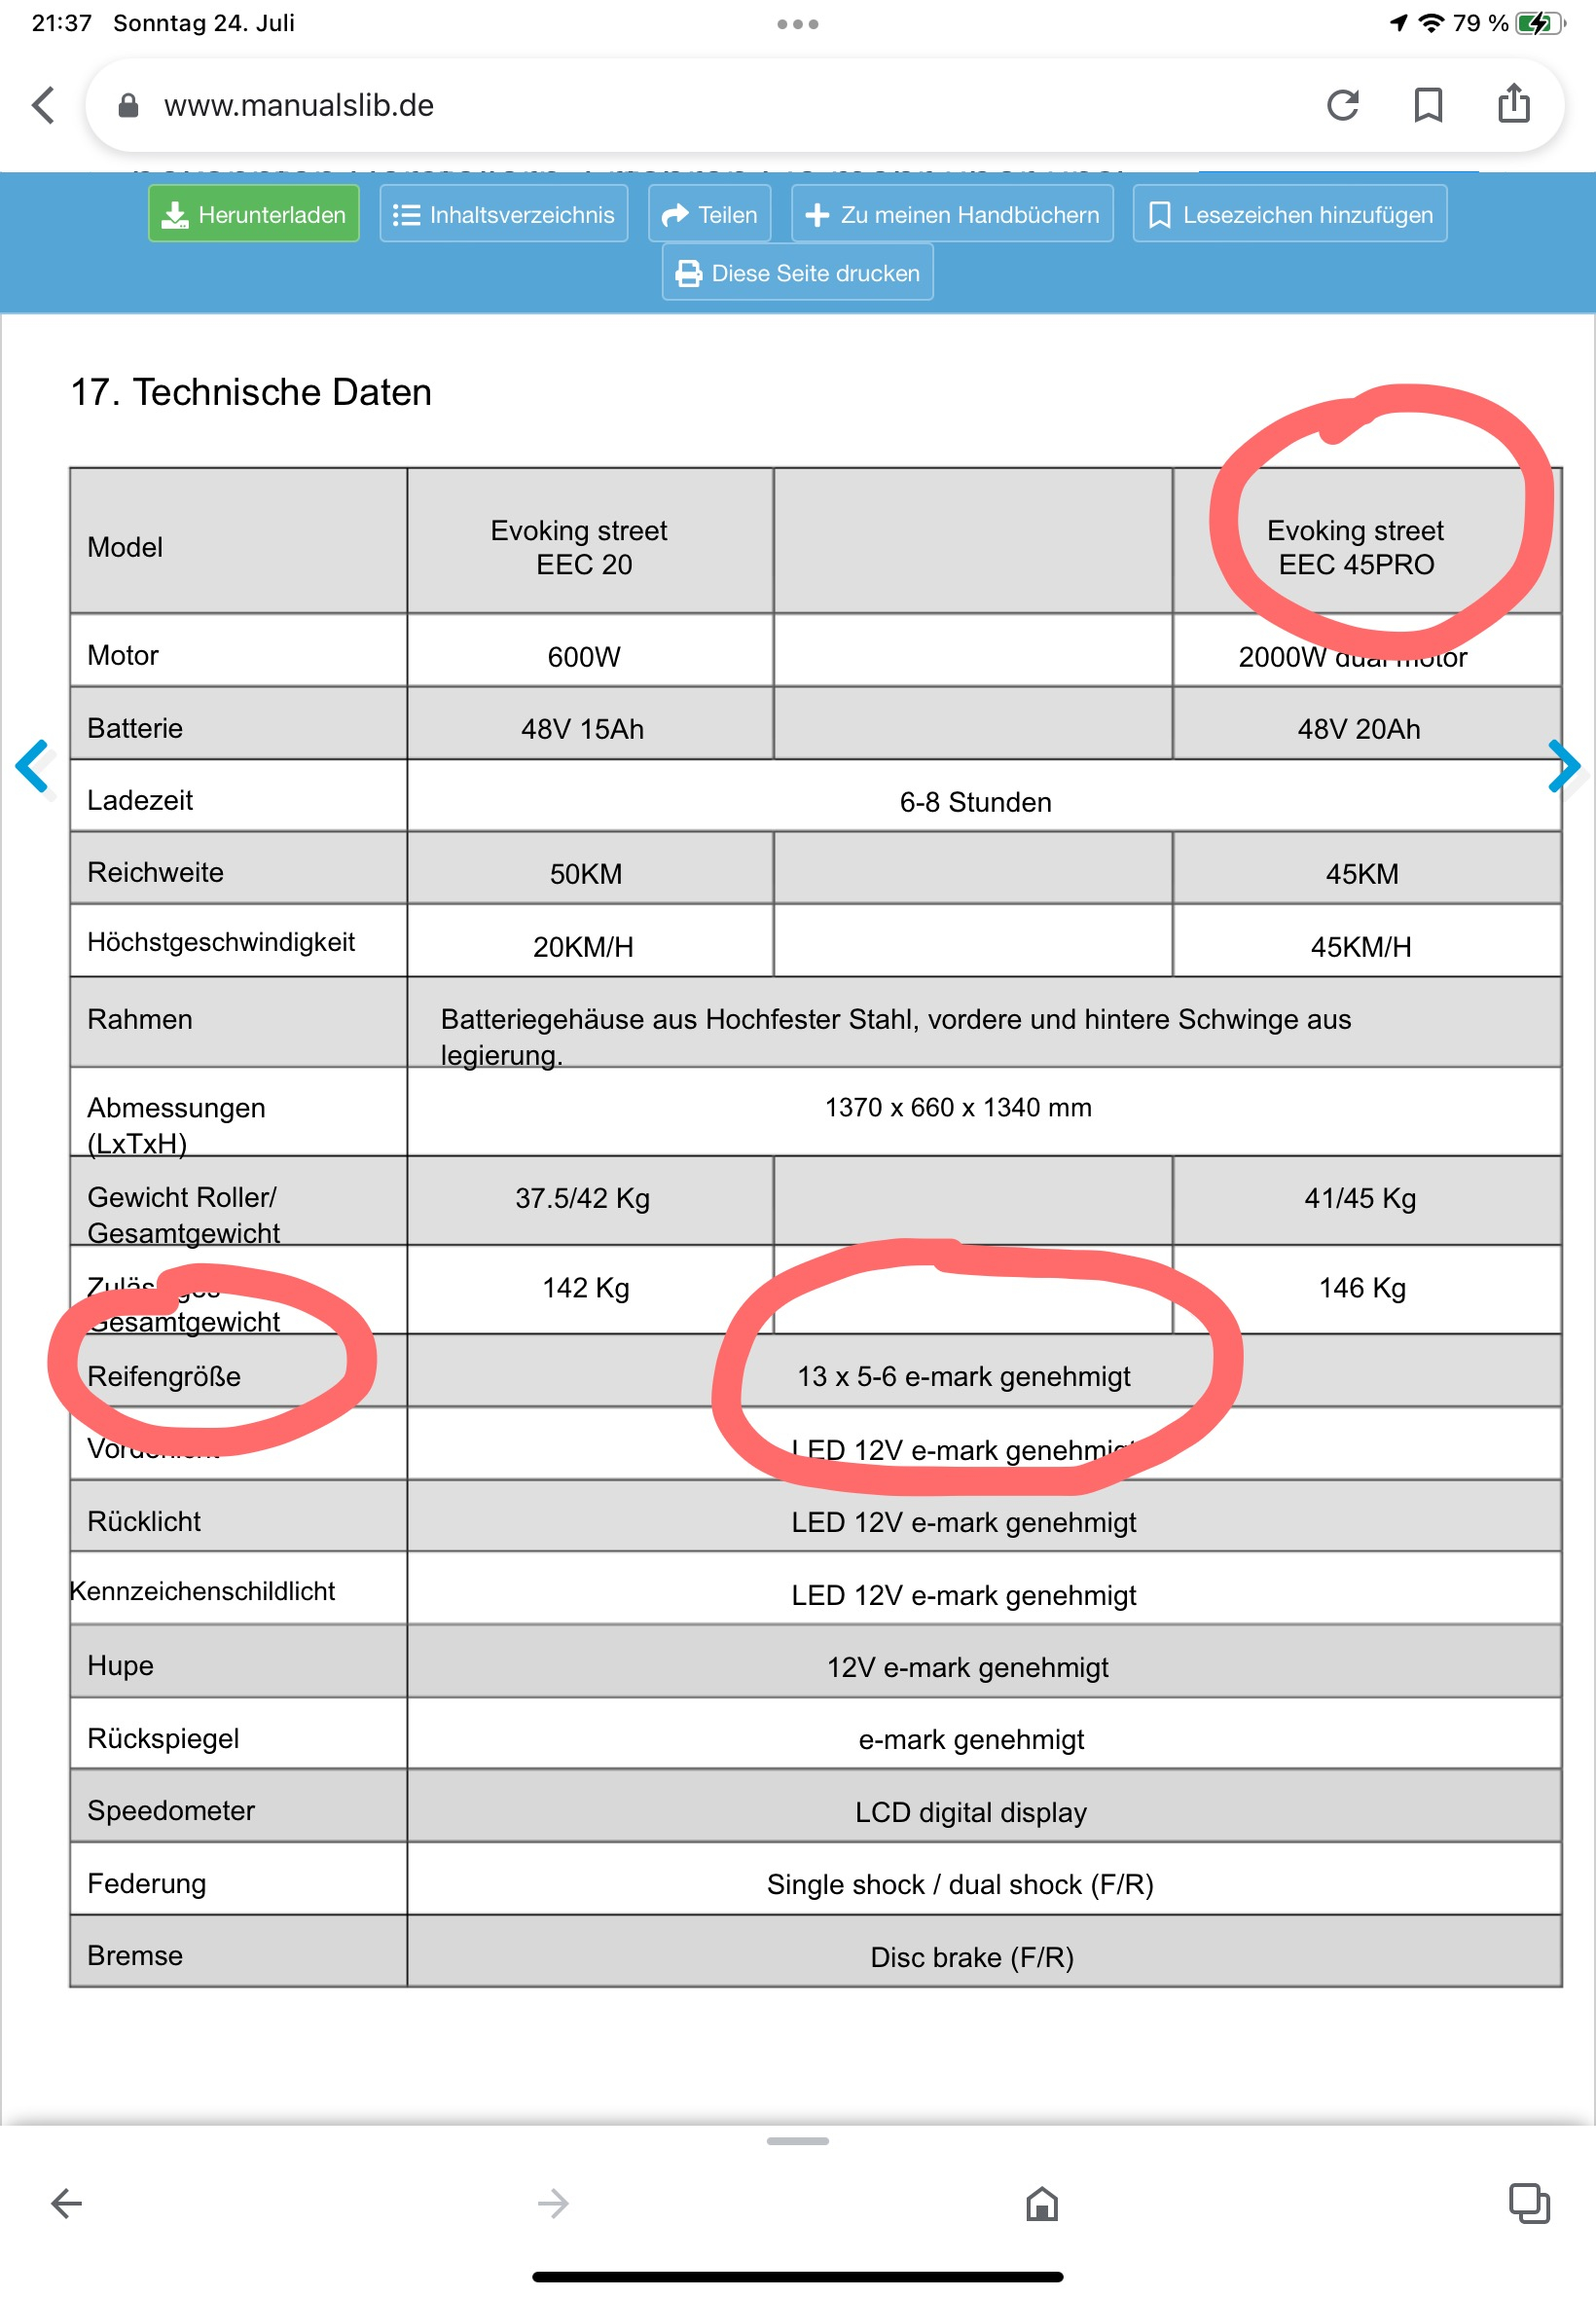1596x2297 pixels.
Task: Go to the next manual page arrow
Action: point(1563,766)
